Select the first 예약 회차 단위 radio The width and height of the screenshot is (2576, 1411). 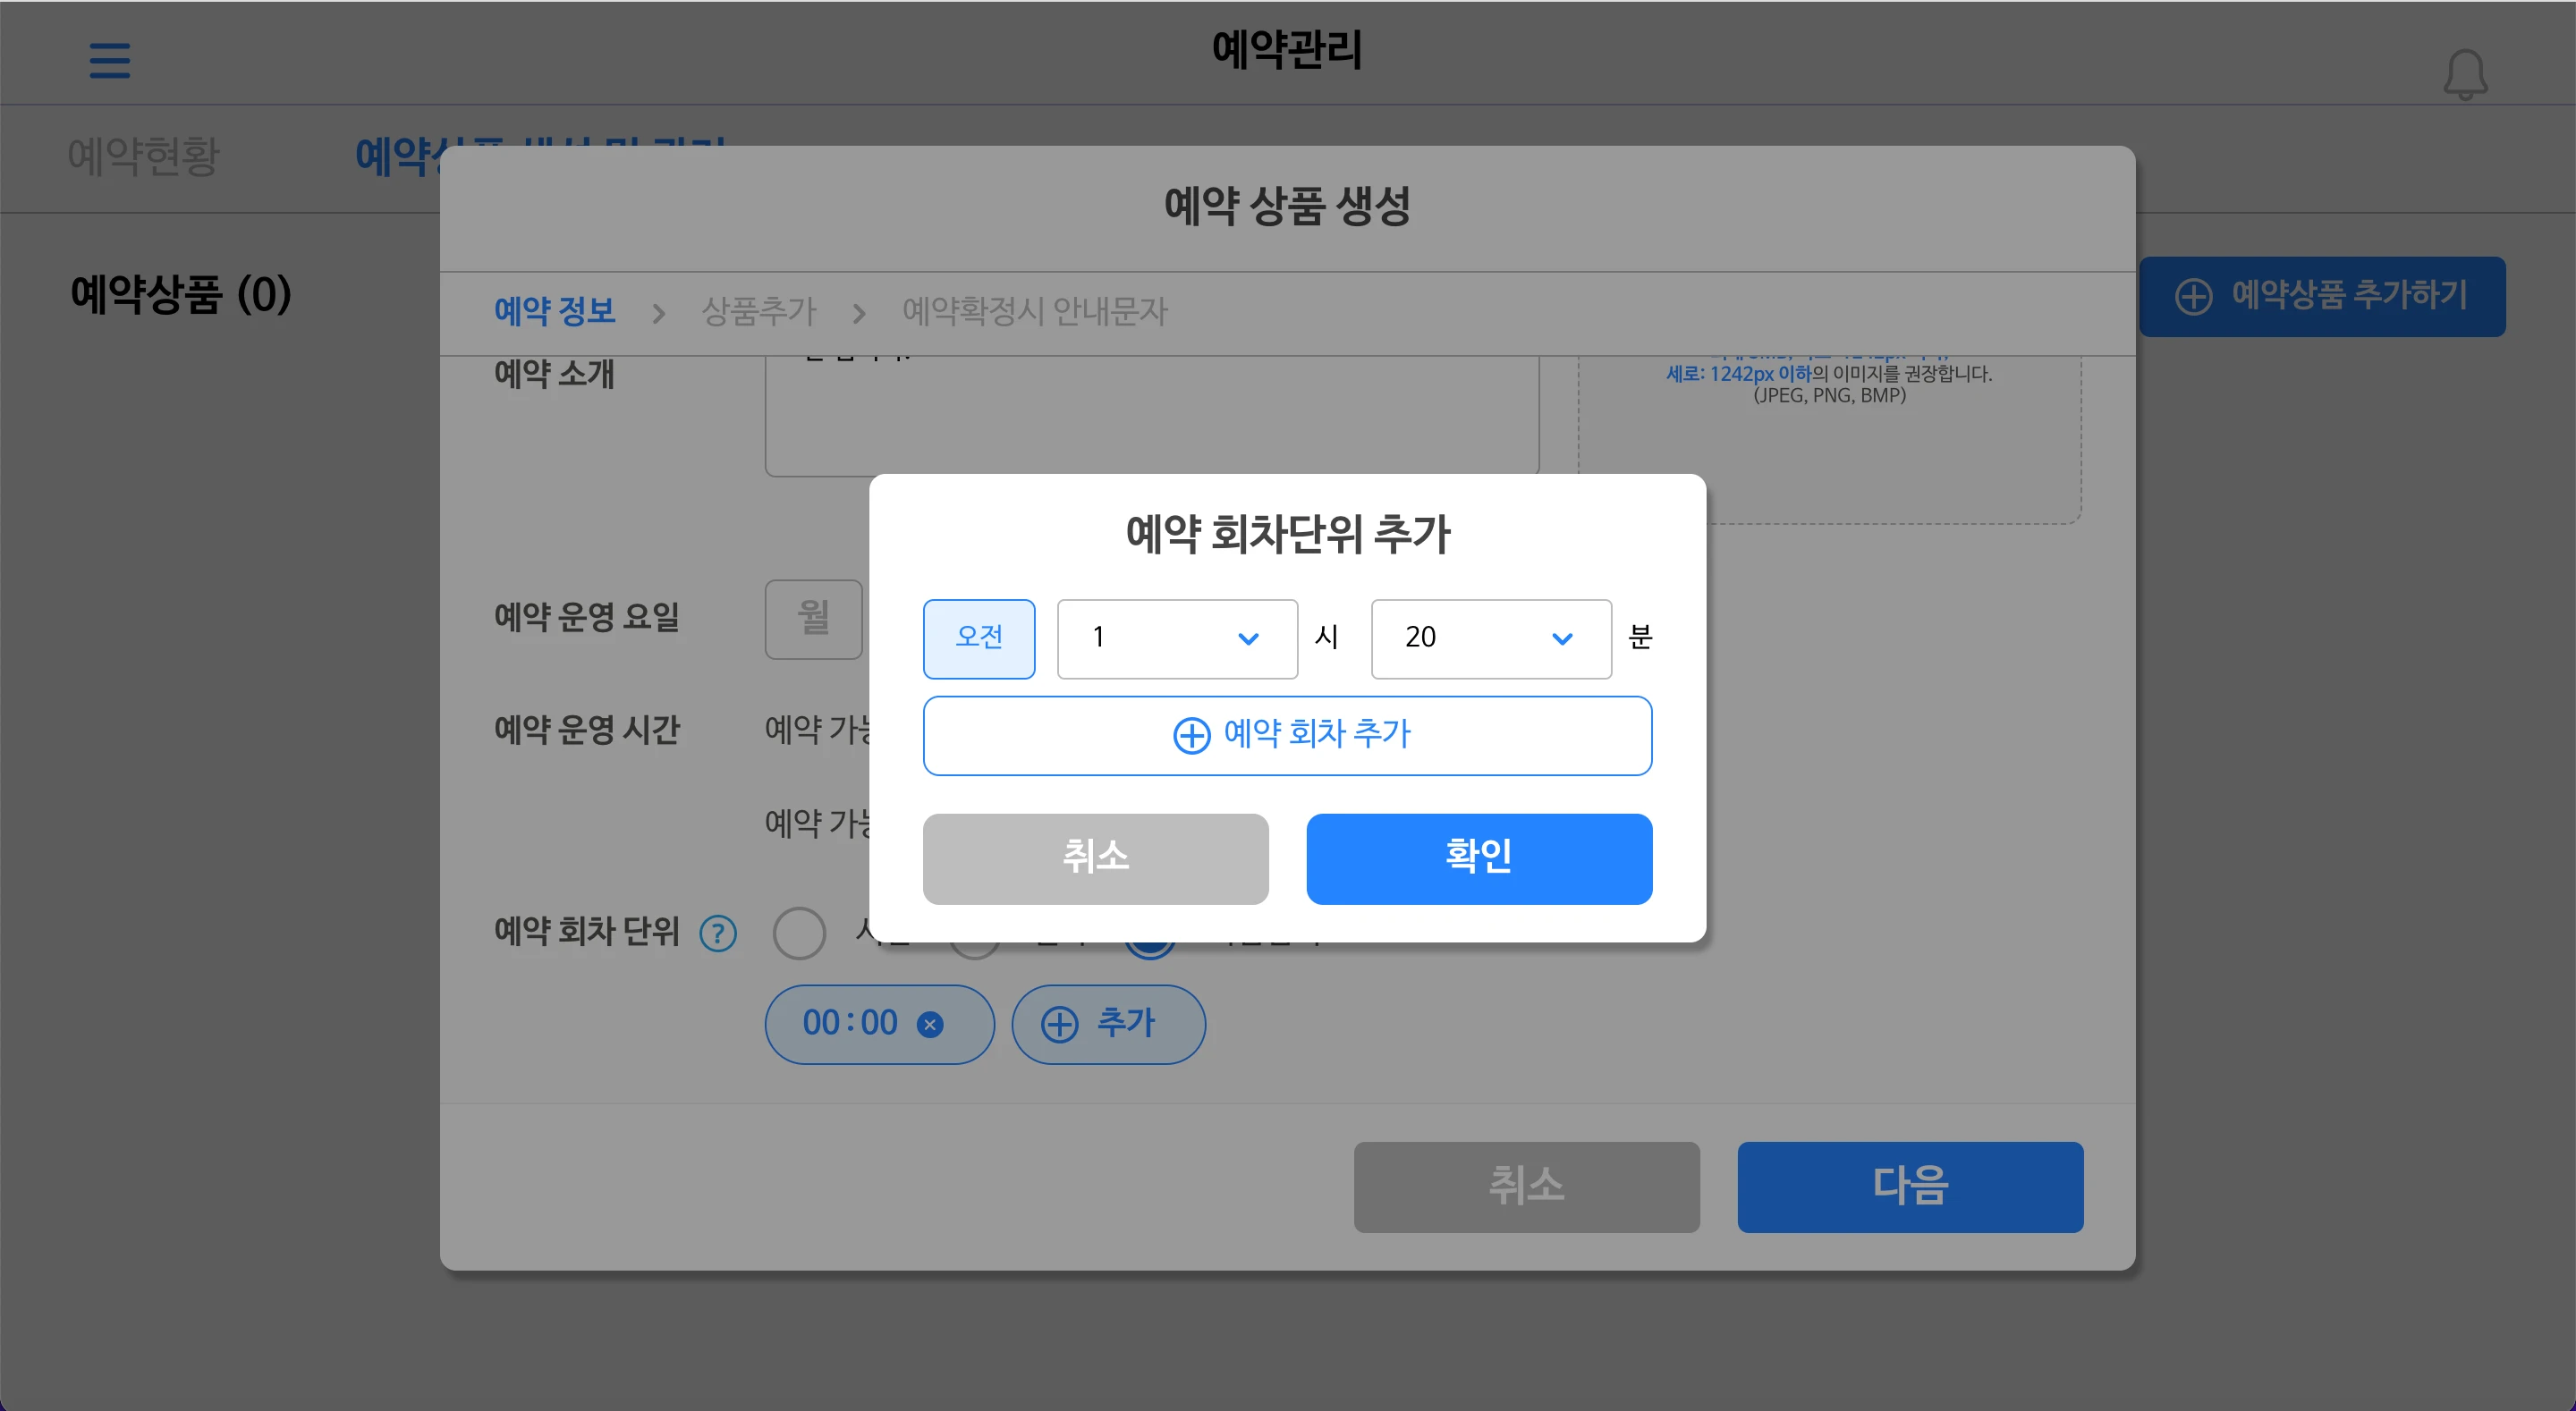pyautogui.click(x=799, y=933)
